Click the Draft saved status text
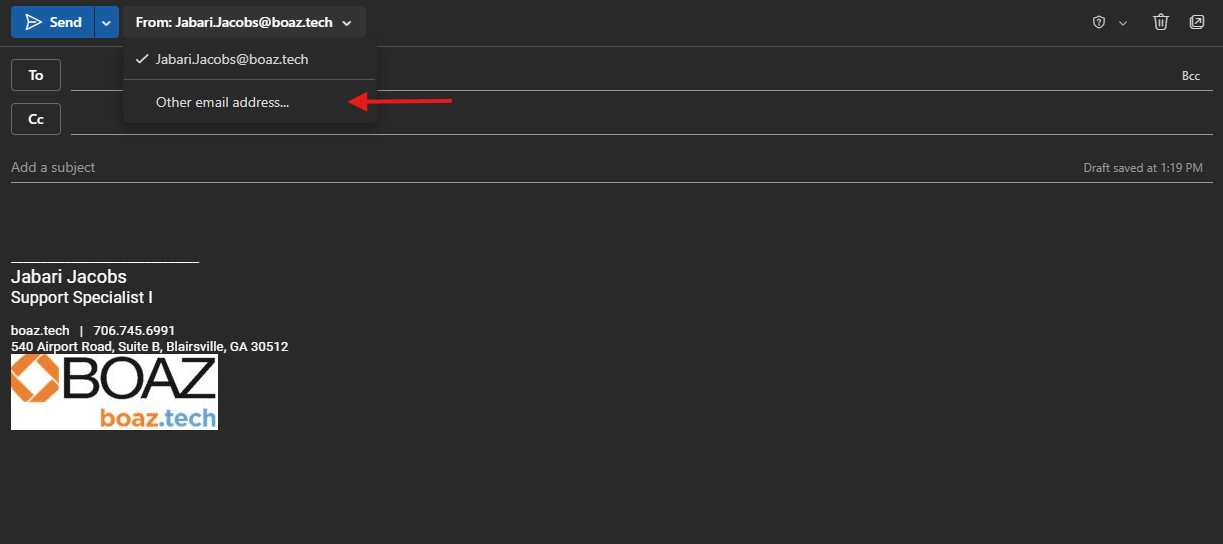 pyautogui.click(x=1142, y=168)
